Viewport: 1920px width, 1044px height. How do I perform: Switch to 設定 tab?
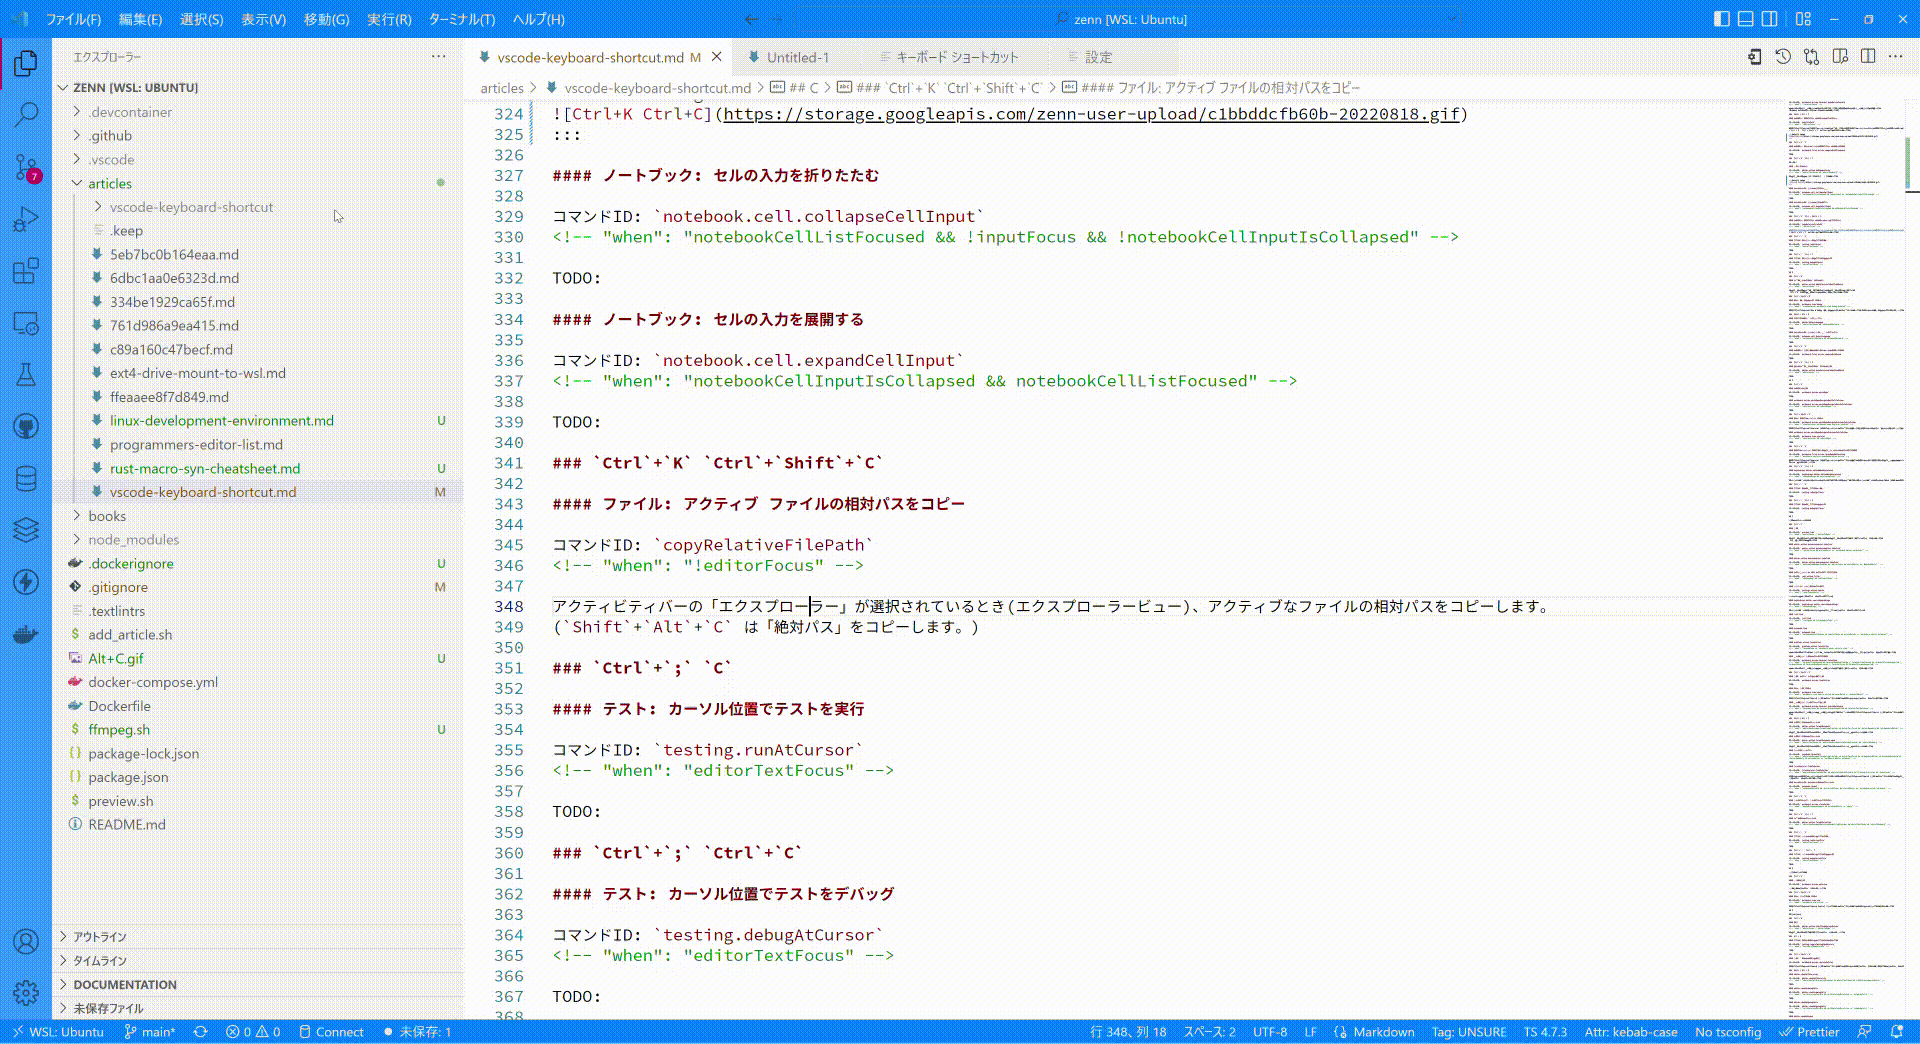pos(1098,57)
